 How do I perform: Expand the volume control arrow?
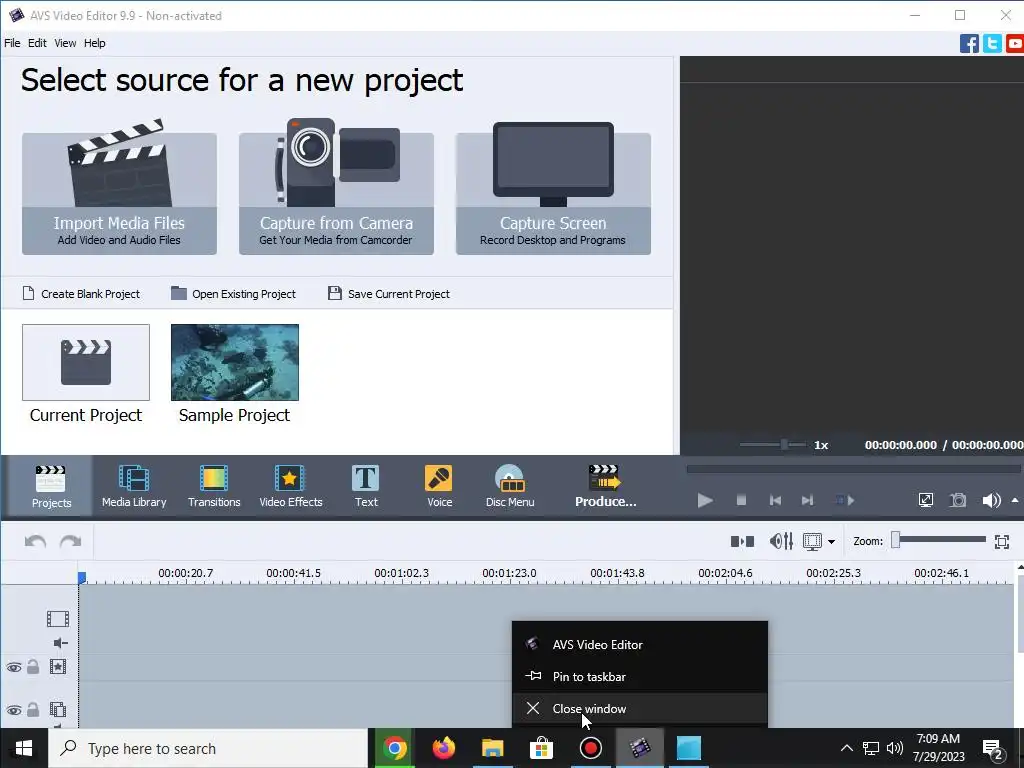1015,500
